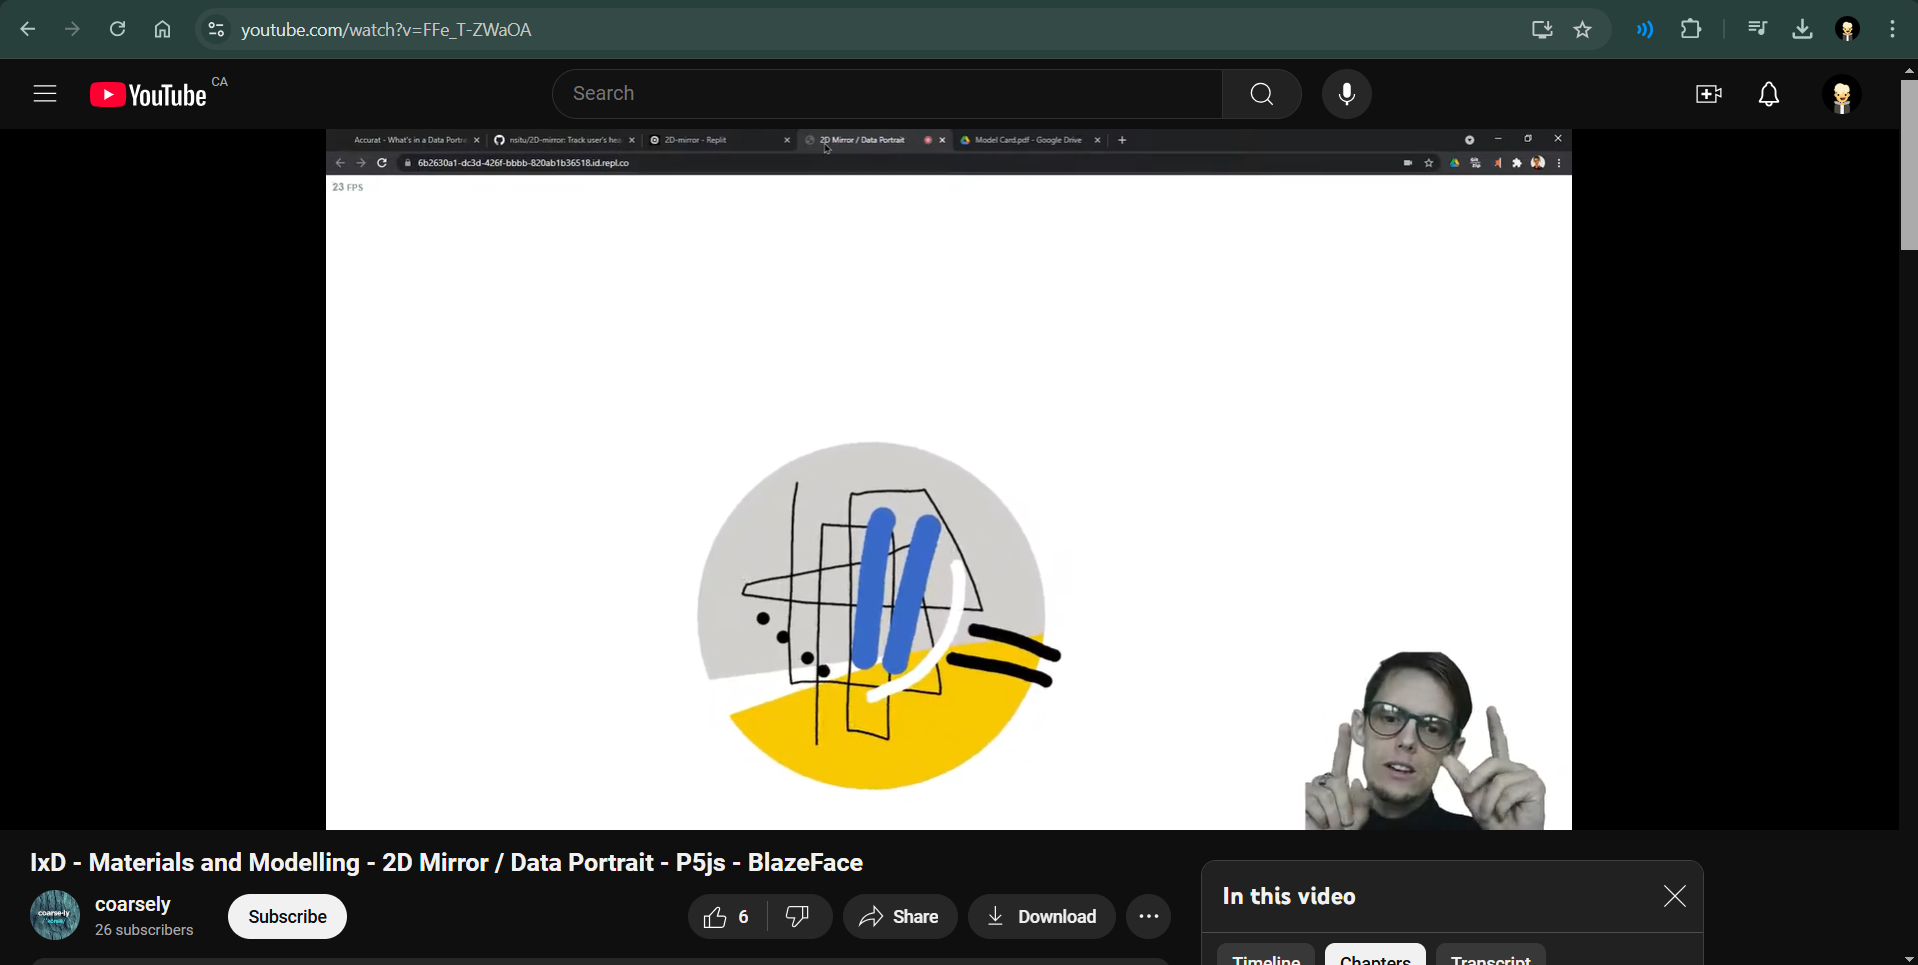
Task: Click the search magnifier button
Action: pyautogui.click(x=1261, y=94)
